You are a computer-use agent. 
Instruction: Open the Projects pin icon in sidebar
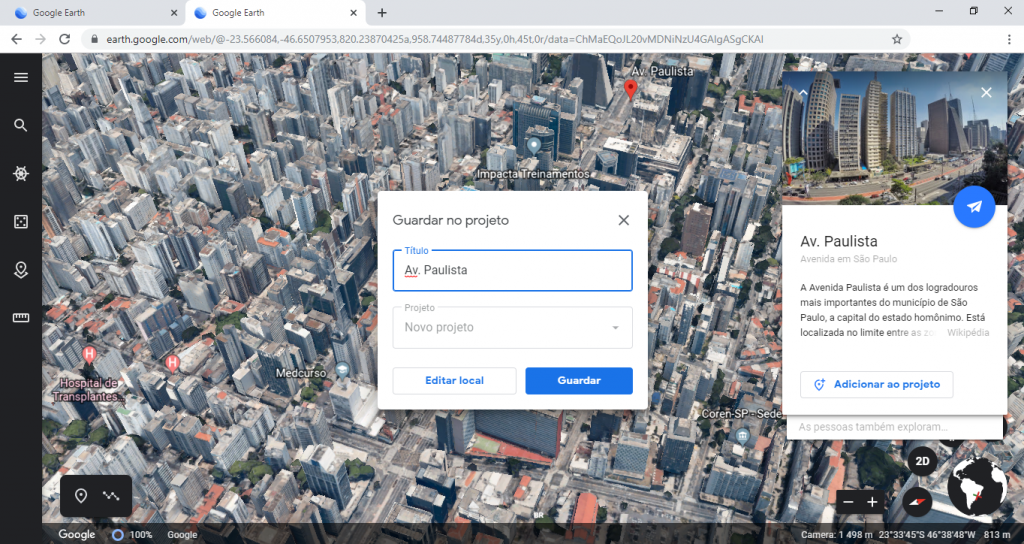[x=21, y=270]
